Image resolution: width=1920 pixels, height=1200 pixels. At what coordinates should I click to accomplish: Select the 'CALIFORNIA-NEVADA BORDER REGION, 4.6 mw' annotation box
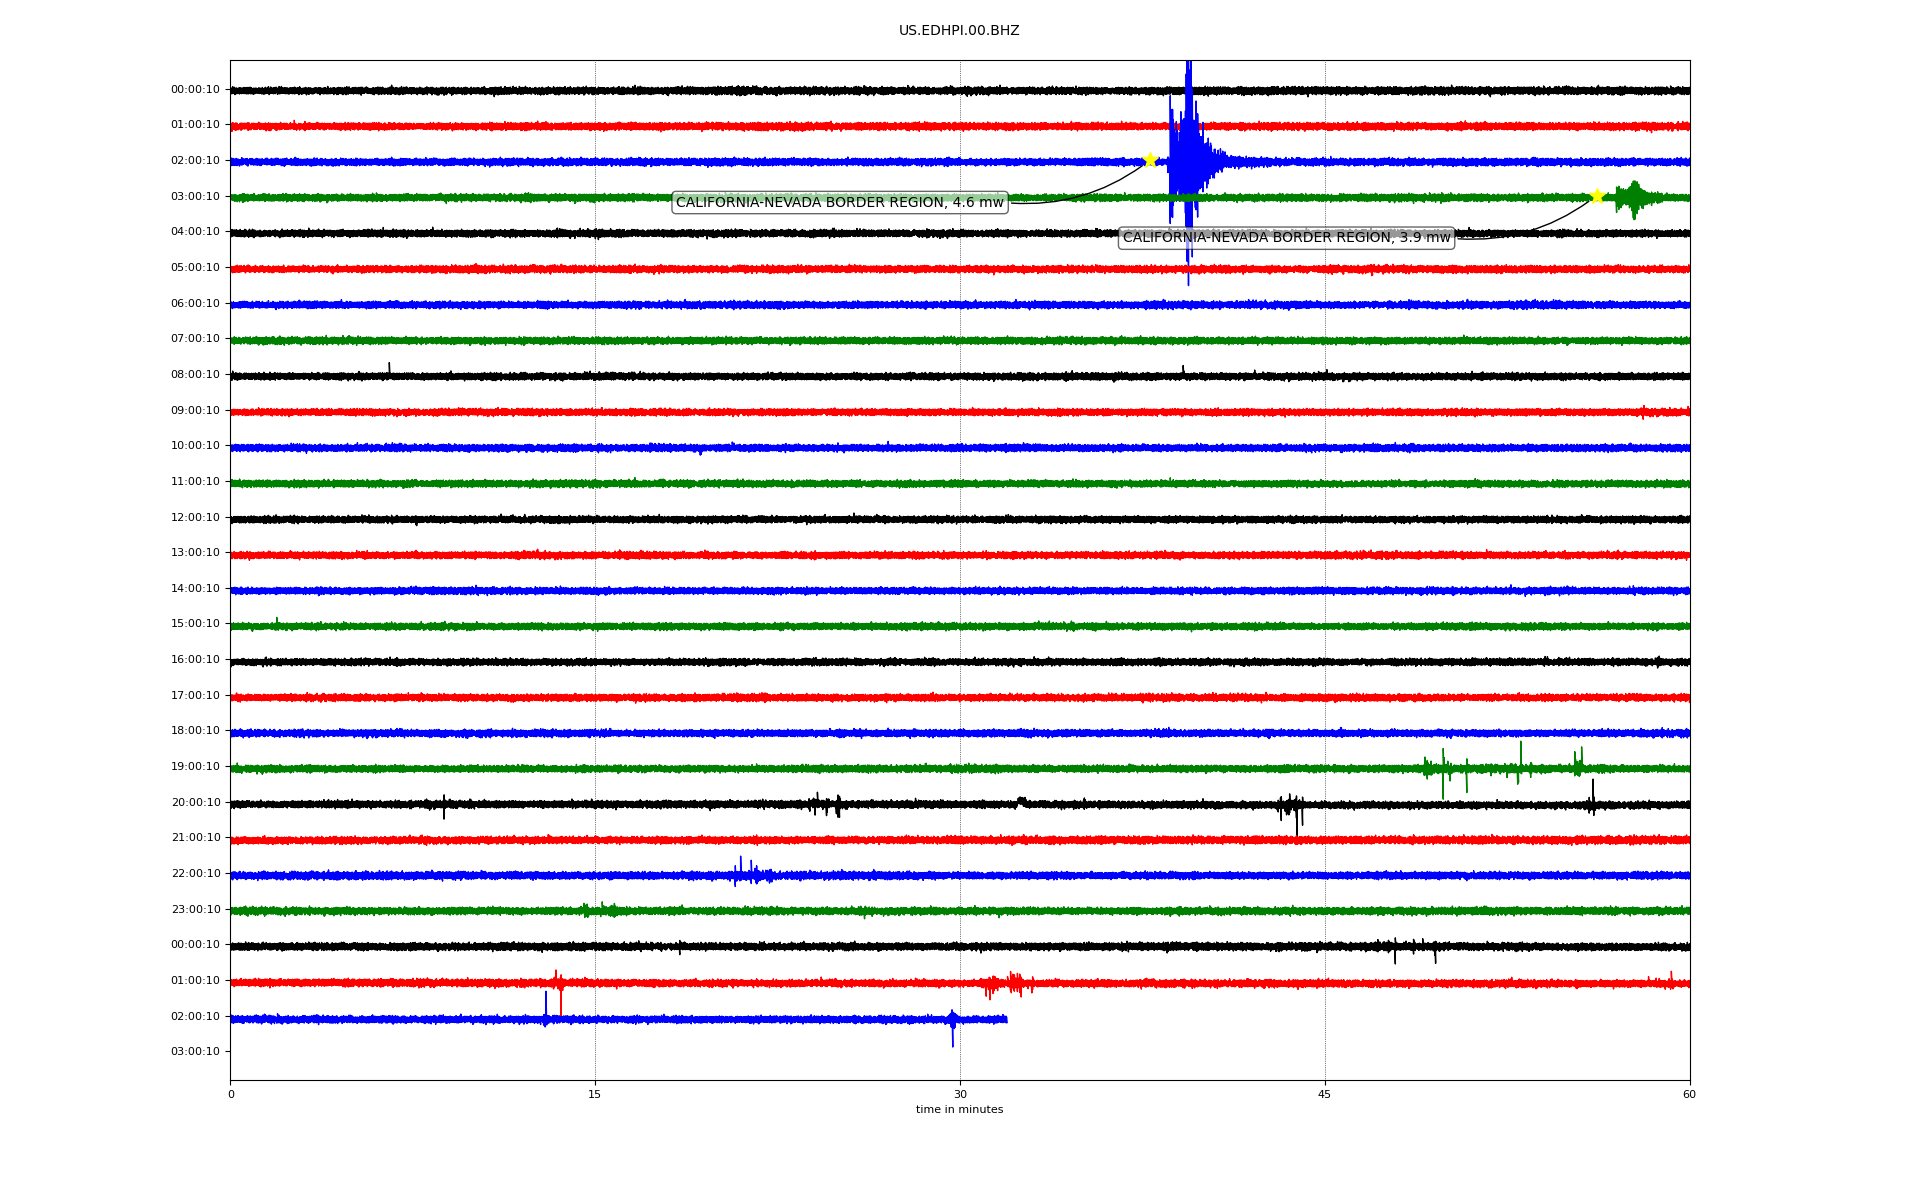tap(840, 203)
